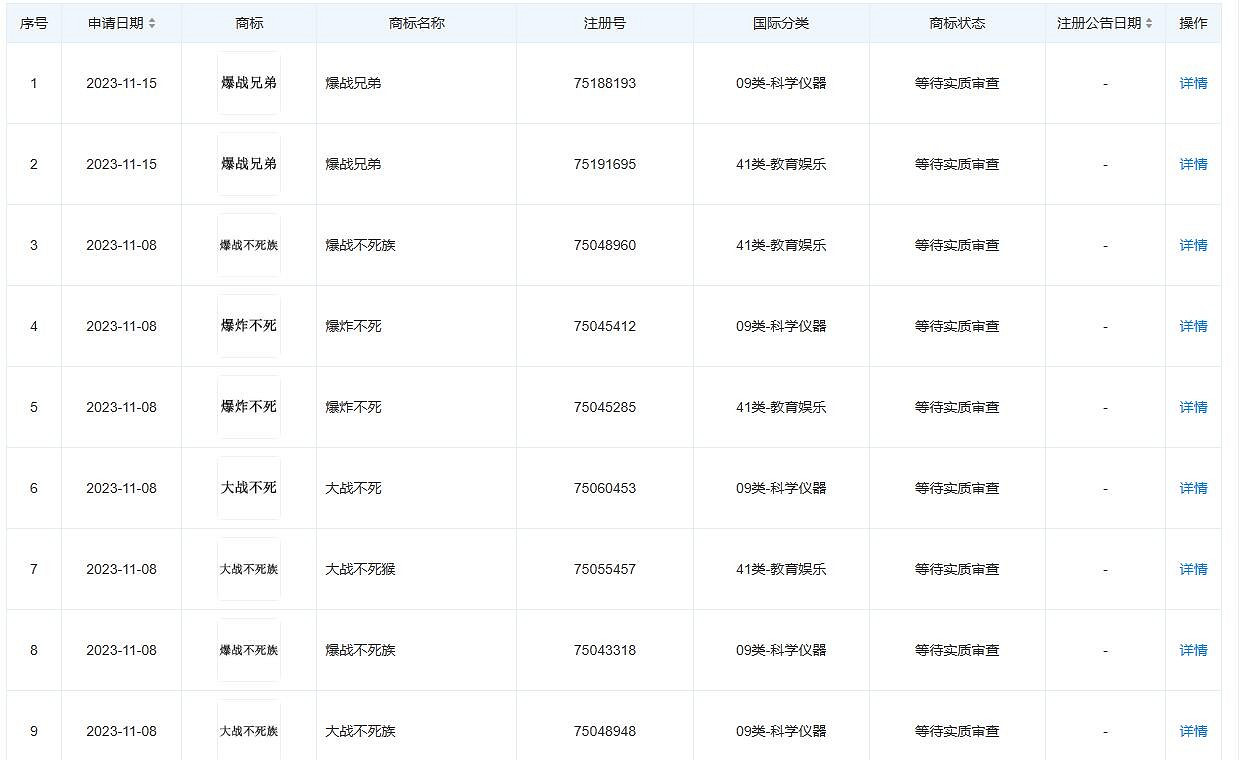The width and height of the screenshot is (1239, 760).
Task: Click 爆战兄弟 trademark image in row 1
Action: coord(249,83)
